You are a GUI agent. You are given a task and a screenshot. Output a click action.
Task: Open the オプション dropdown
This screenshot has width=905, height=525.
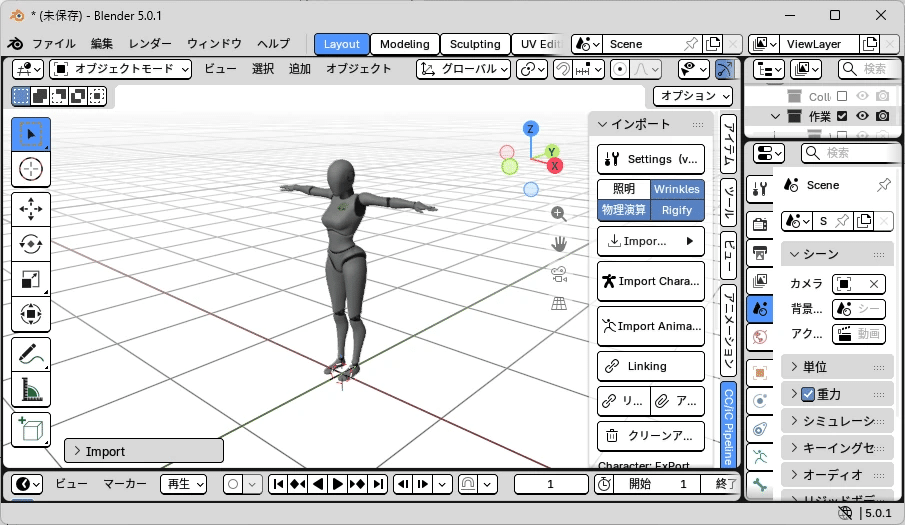point(693,96)
